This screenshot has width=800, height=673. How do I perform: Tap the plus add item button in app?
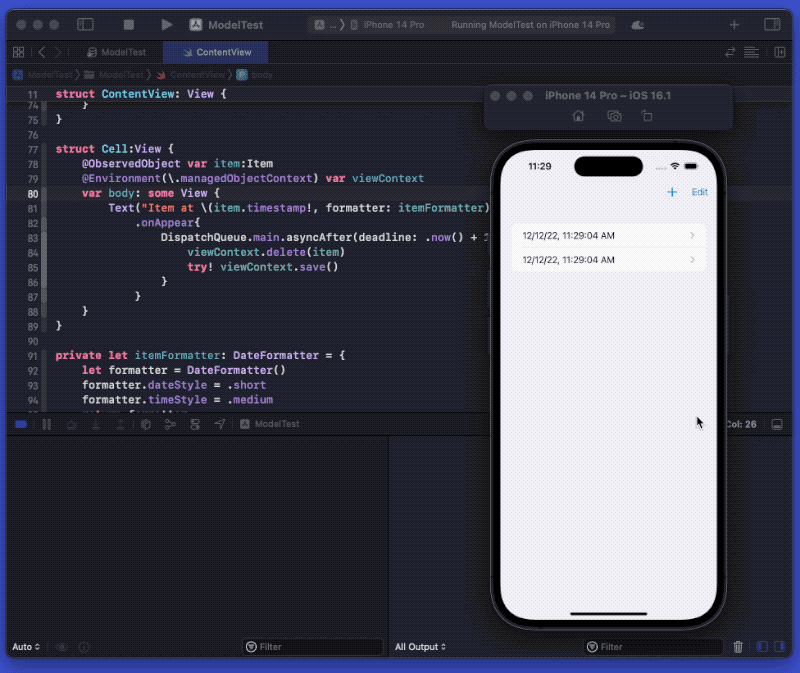point(672,192)
